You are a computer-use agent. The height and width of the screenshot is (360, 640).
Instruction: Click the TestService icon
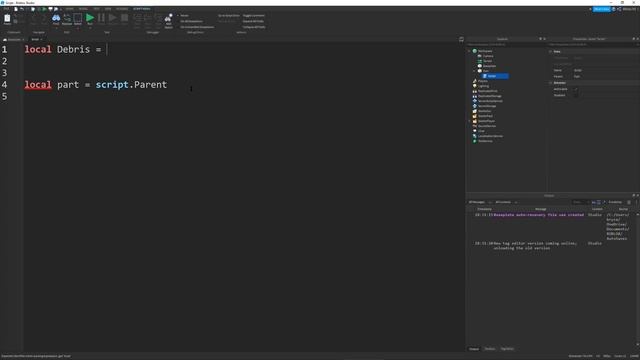point(475,141)
